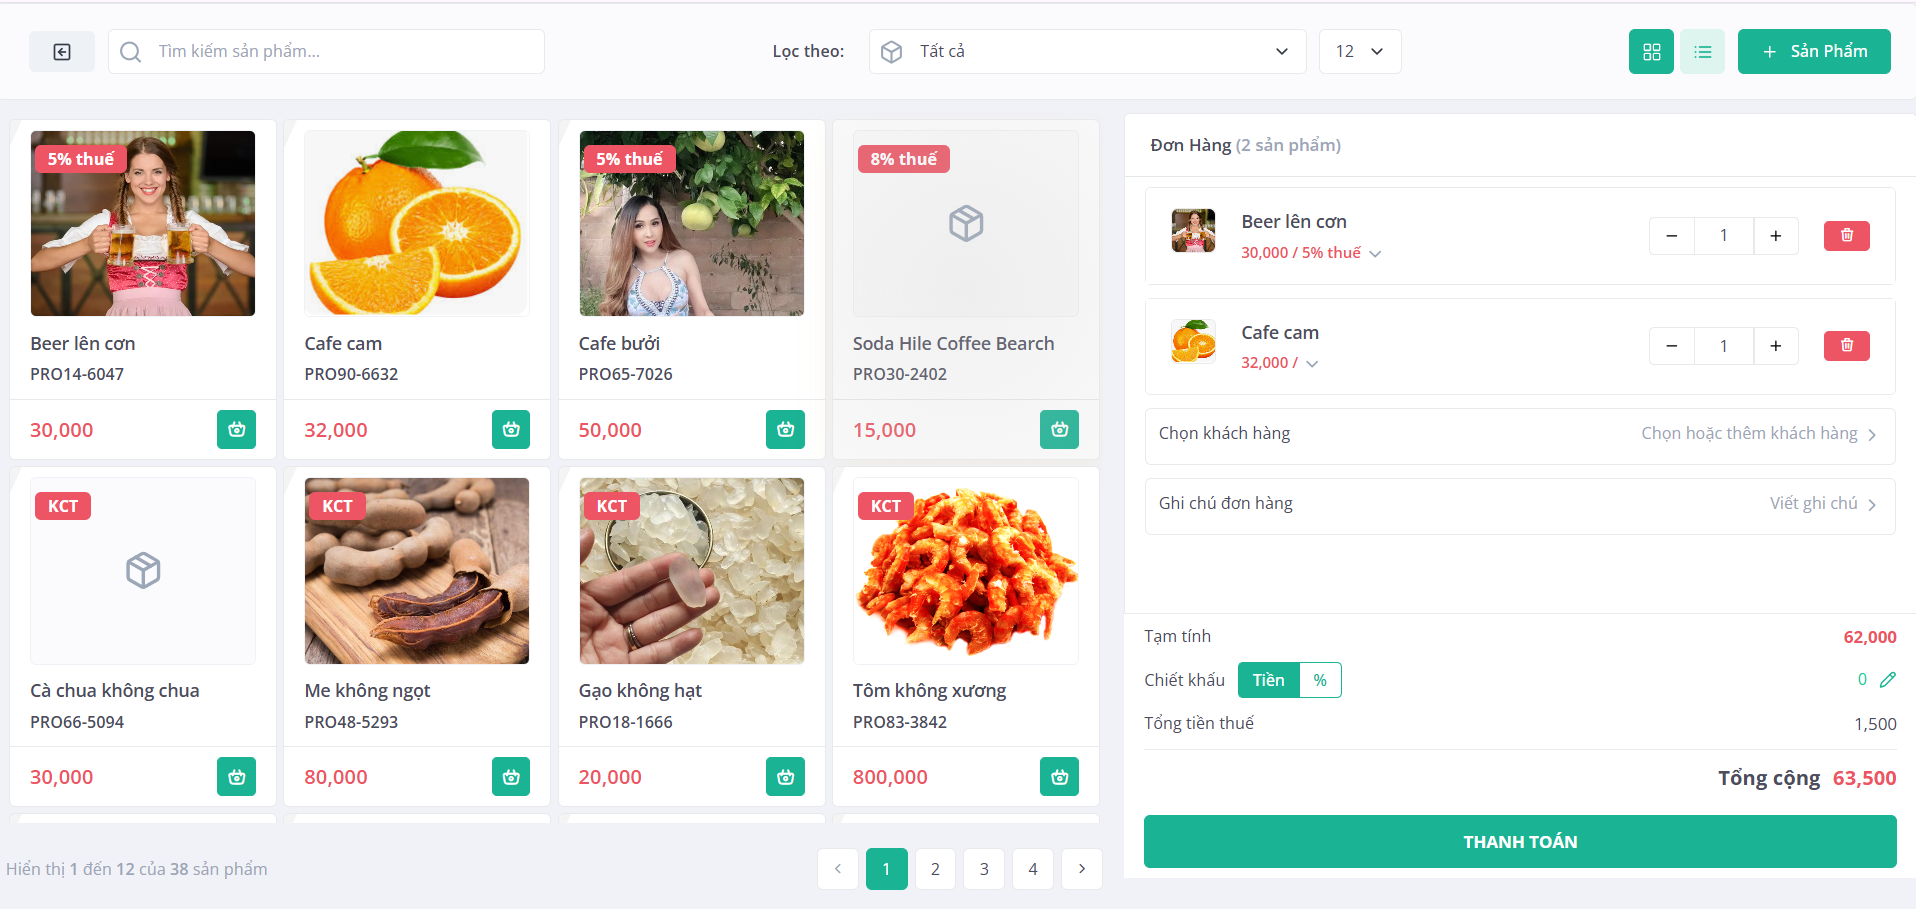Switch to list view layout
1916x909 pixels.
click(x=1703, y=51)
